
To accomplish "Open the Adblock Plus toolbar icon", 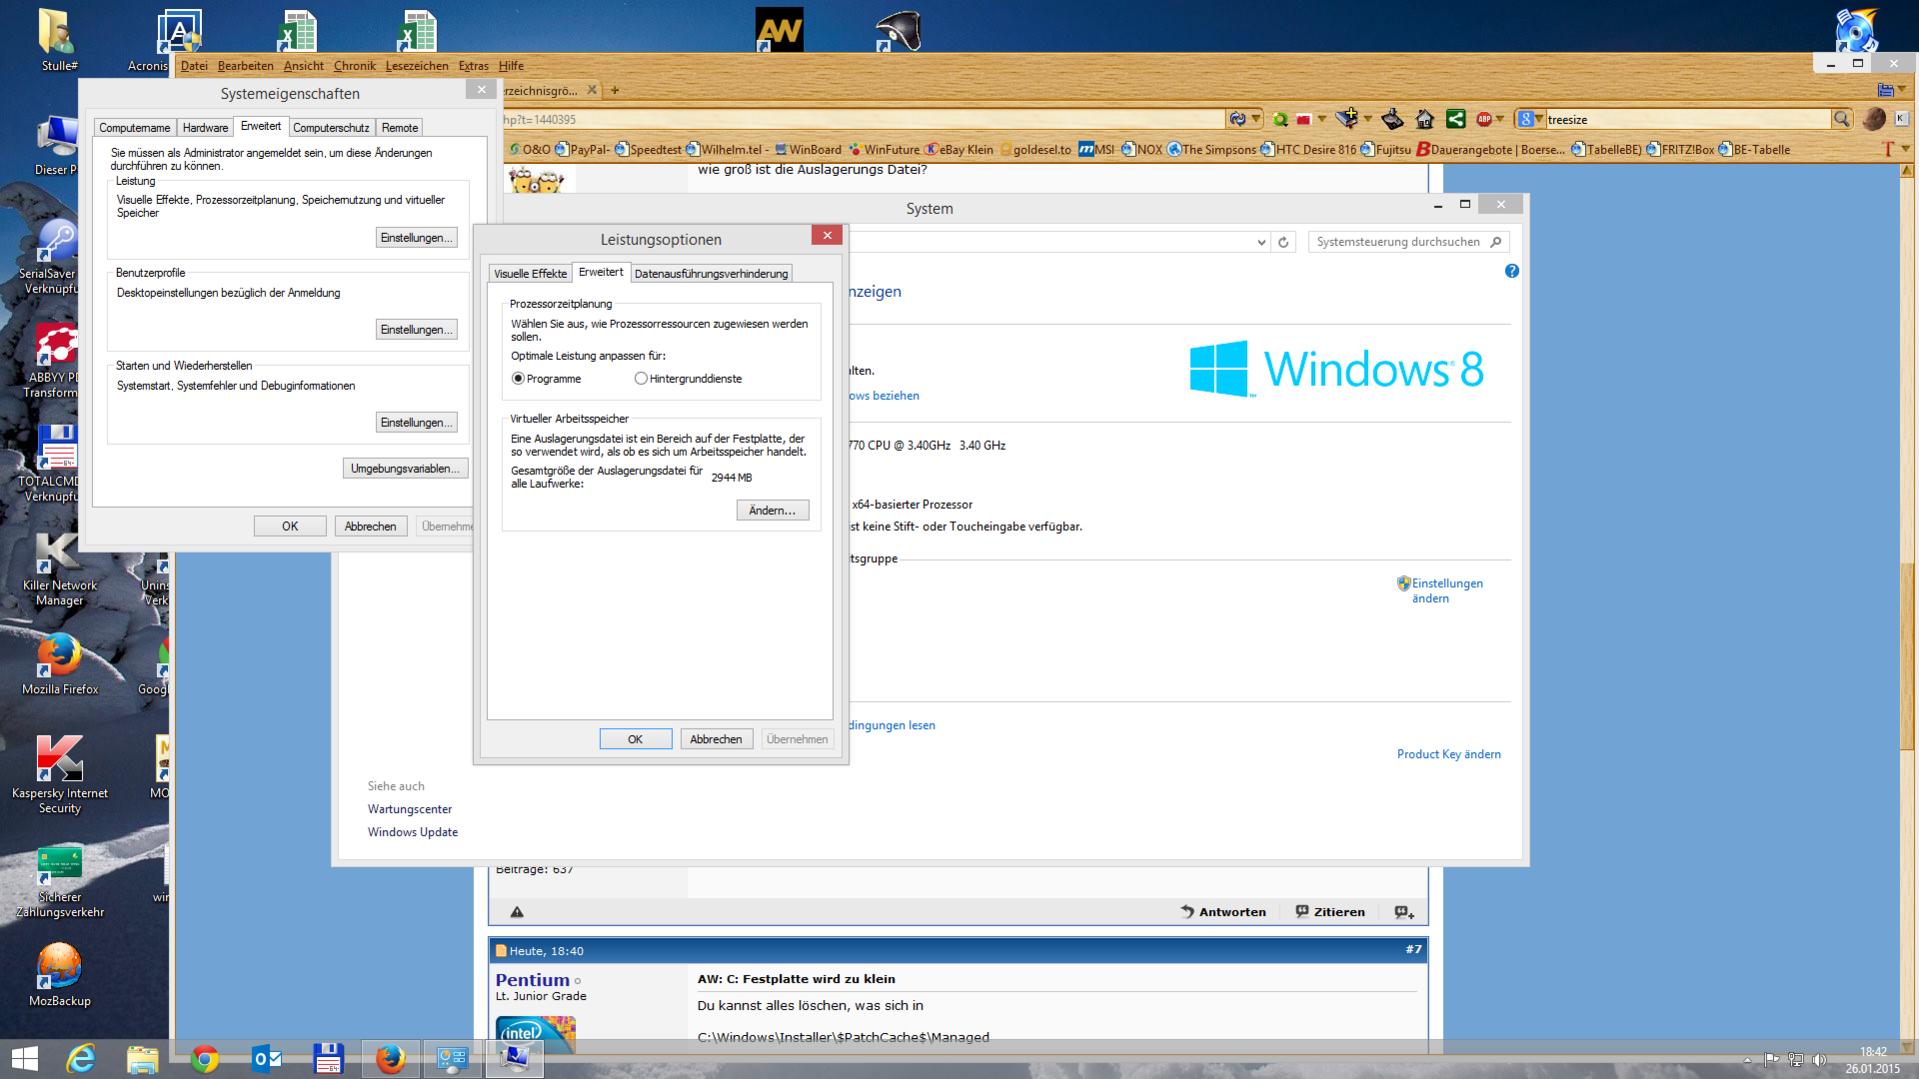I will coord(1484,119).
